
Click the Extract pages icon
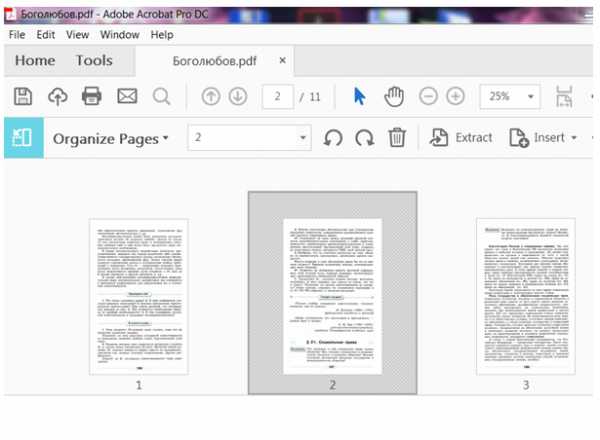[439, 138]
